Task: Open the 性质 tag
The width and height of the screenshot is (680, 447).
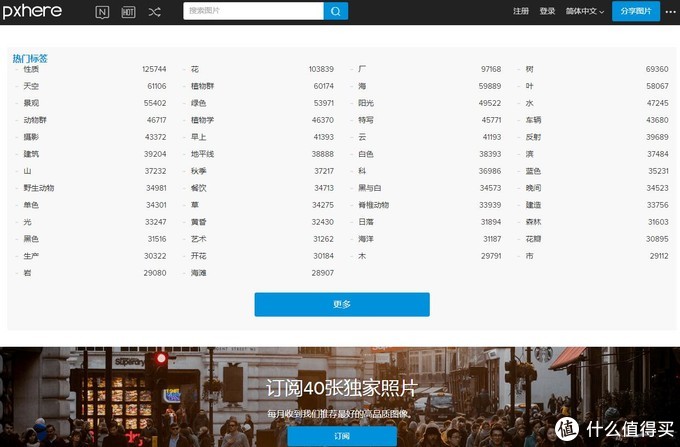Action: [x=31, y=69]
